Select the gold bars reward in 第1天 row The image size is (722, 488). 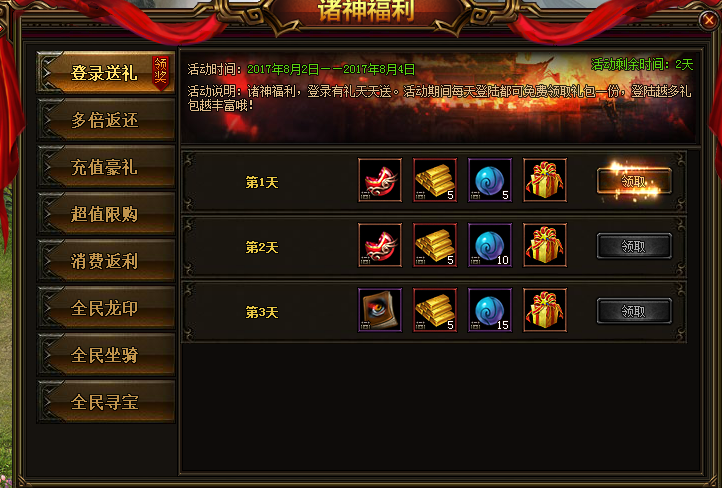pyautogui.click(x=435, y=180)
